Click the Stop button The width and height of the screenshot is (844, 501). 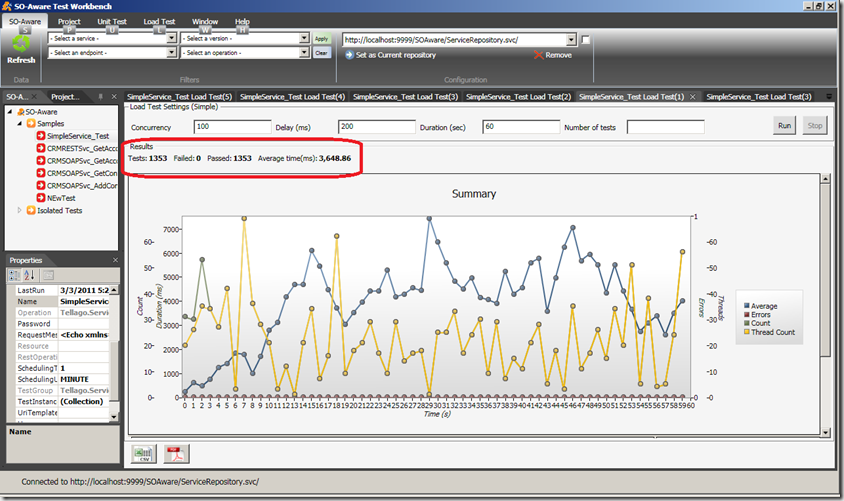(814, 126)
